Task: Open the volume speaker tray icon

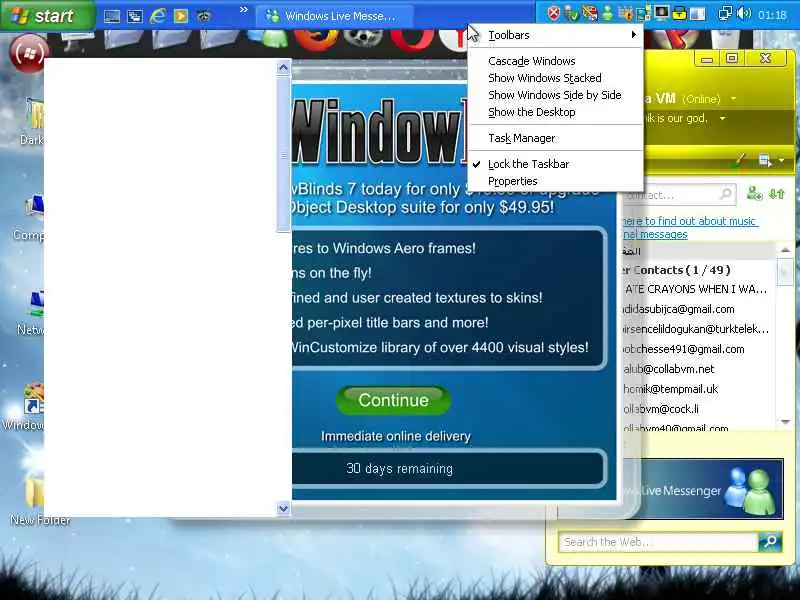Action: [744, 13]
